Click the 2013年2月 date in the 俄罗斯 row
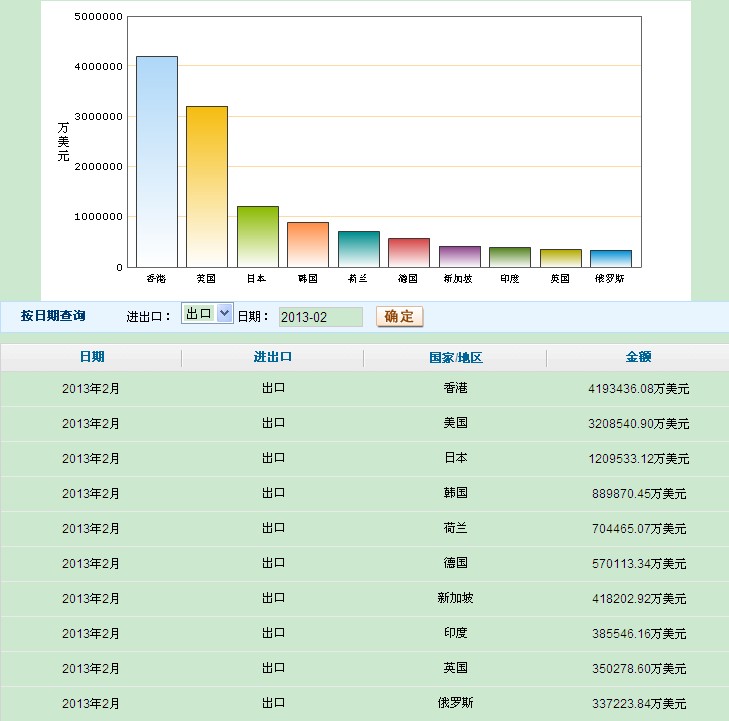Image resolution: width=729 pixels, height=721 pixels. [x=91, y=704]
